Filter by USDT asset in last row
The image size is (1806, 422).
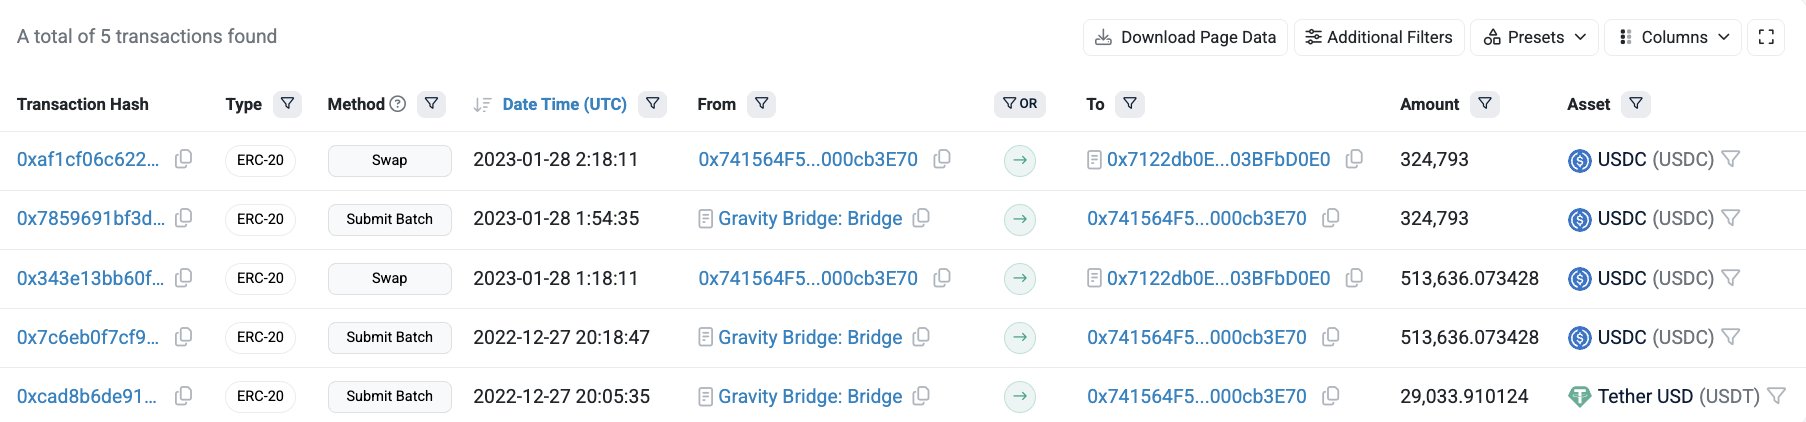(1776, 396)
